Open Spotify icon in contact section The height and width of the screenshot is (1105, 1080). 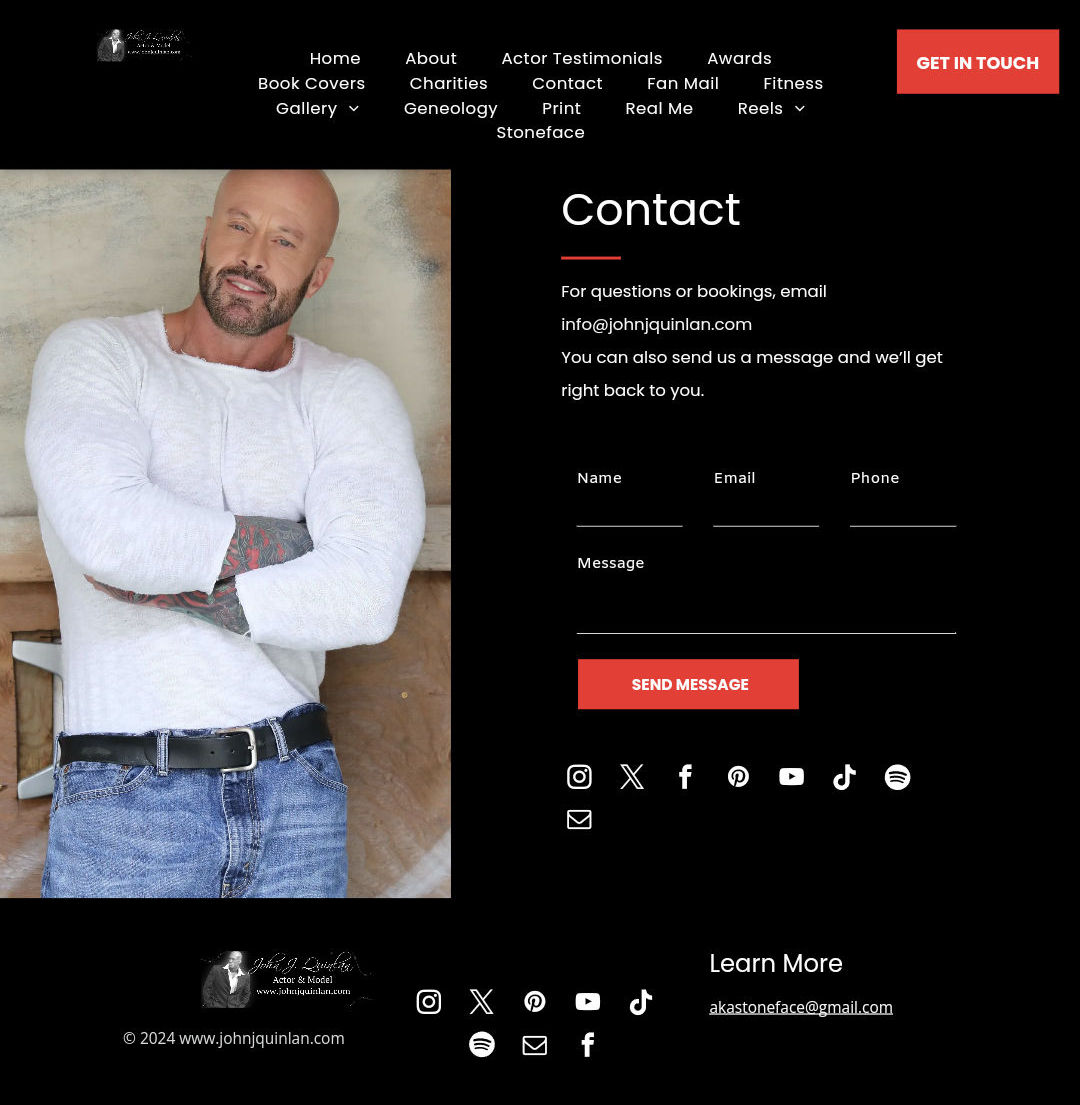tap(898, 777)
